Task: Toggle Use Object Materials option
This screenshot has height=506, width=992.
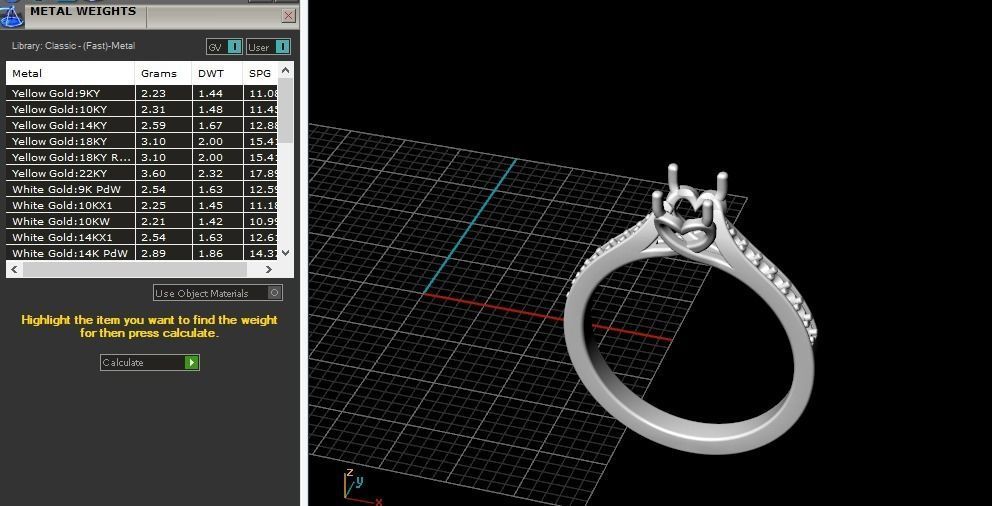Action: tap(218, 293)
